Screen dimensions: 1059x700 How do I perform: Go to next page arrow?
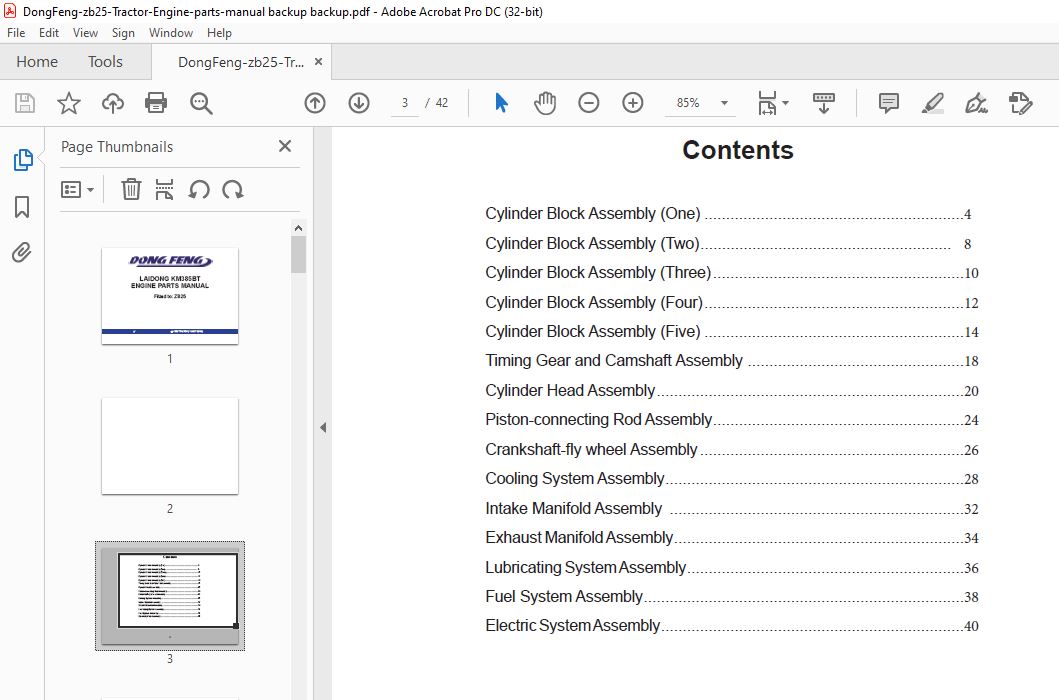359,103
